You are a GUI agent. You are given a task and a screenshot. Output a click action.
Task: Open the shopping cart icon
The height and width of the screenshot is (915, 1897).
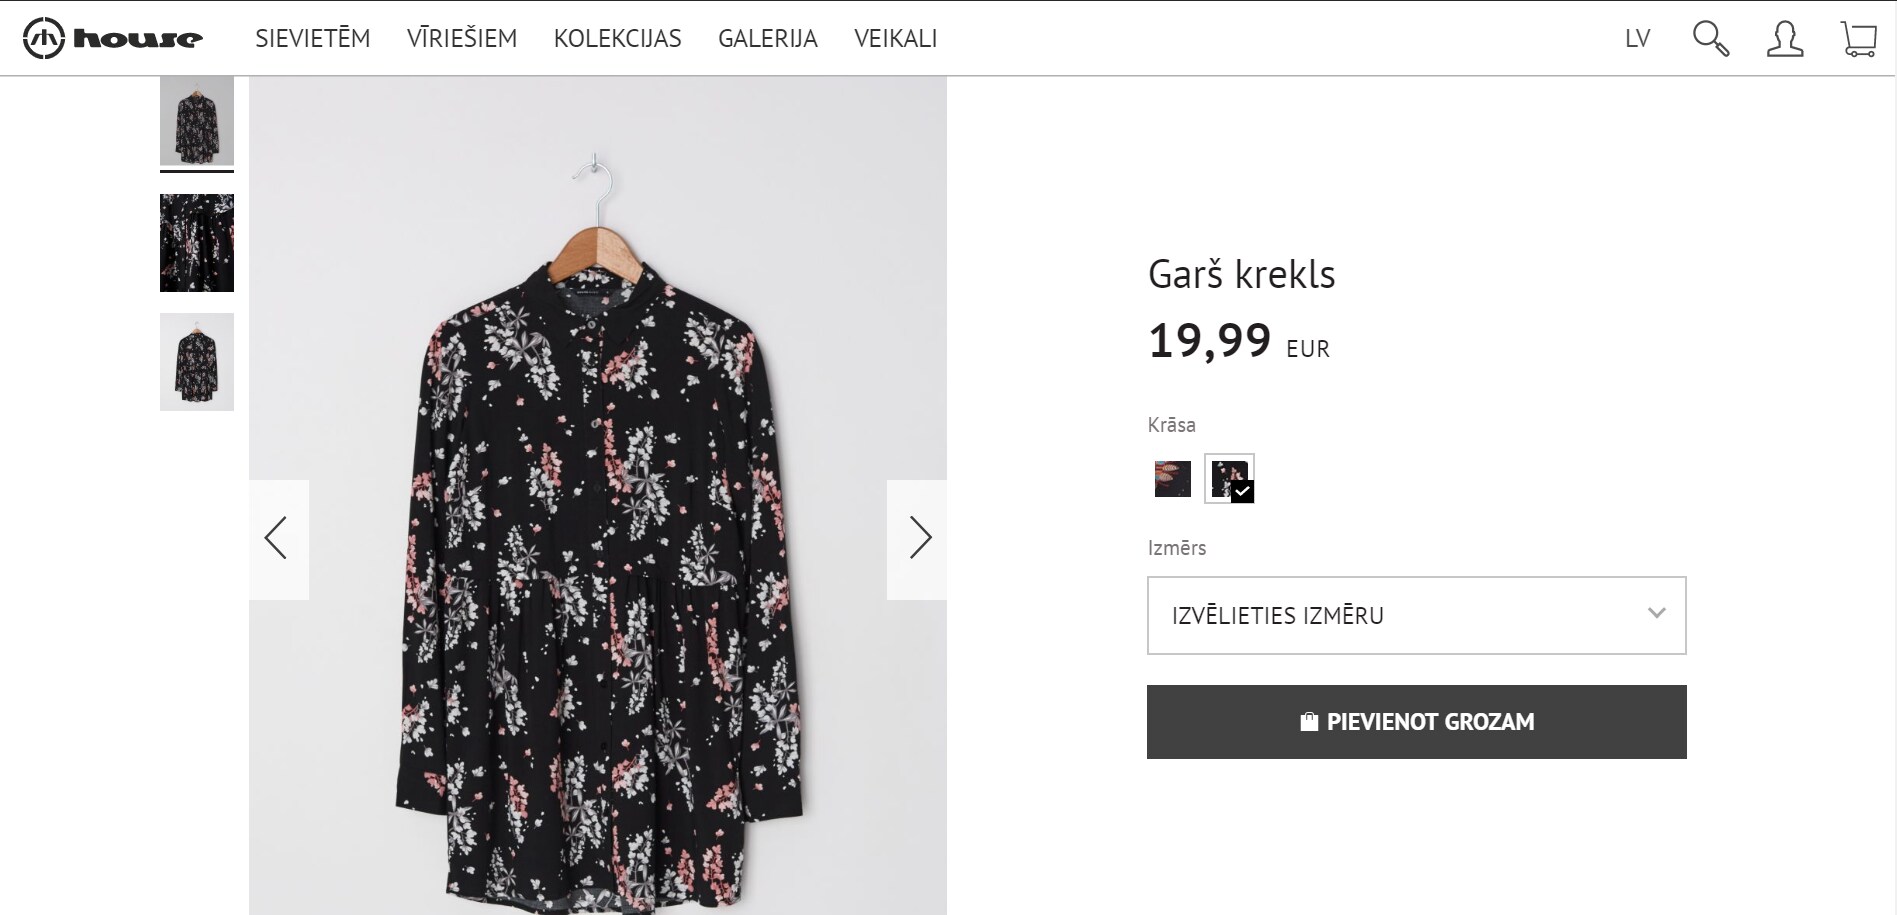(x=1858, y=39)
